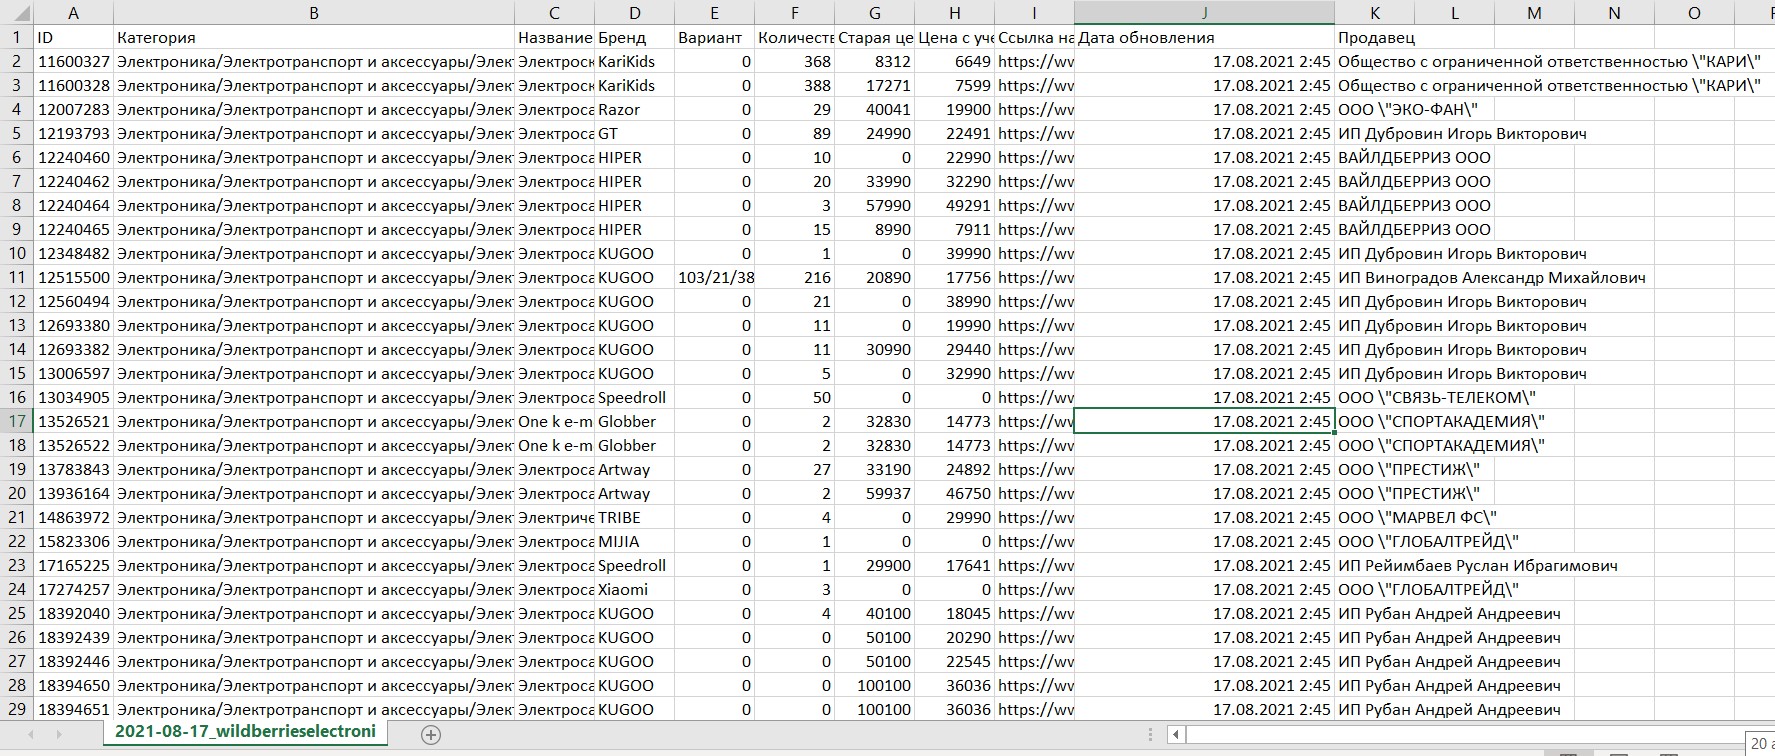This screenshot has width=1775, height=756.
Task: Select cell with ID 11600327
Action: click(x=74, y=62)
